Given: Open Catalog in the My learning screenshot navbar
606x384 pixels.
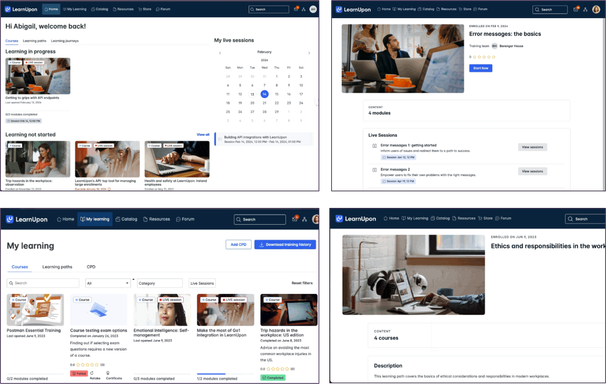Looking at the screenshot, I should pos(126,219).
